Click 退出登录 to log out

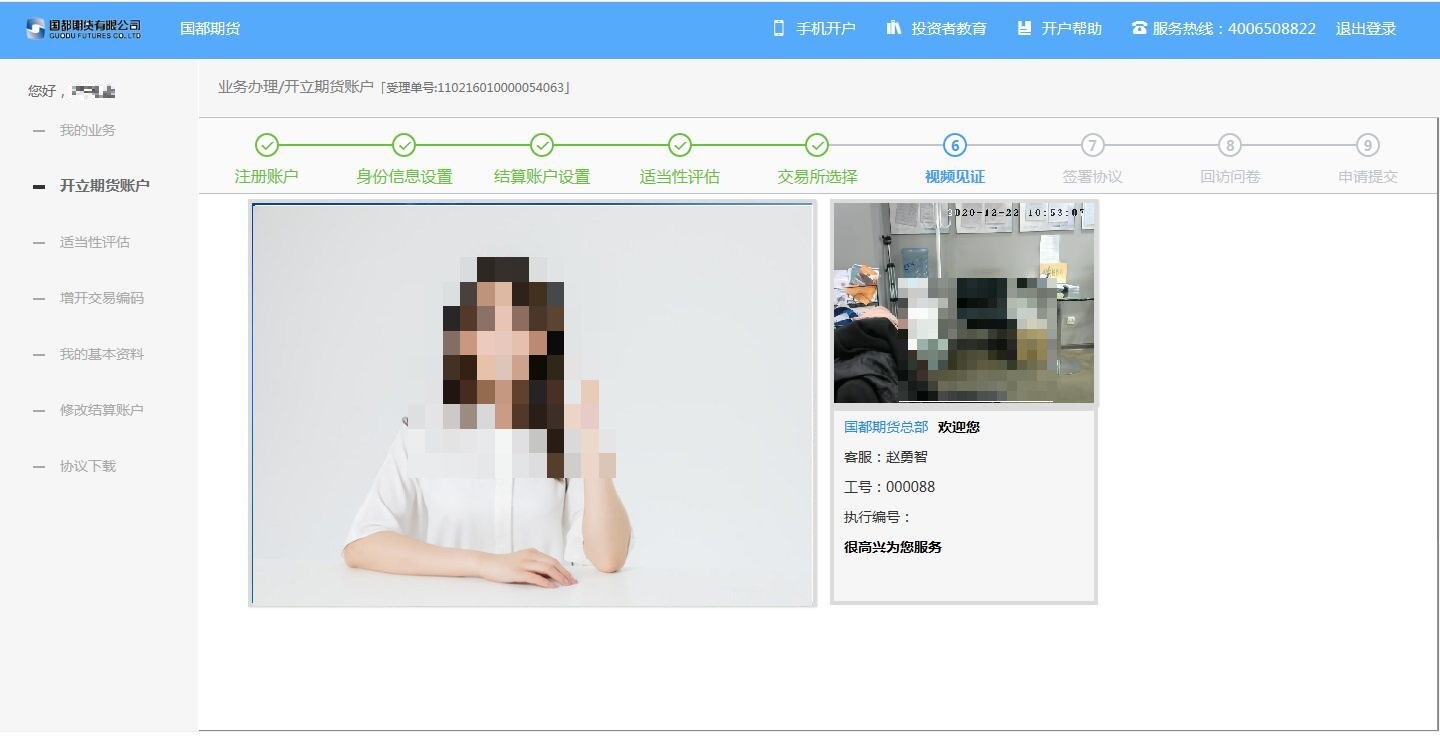1366,29
